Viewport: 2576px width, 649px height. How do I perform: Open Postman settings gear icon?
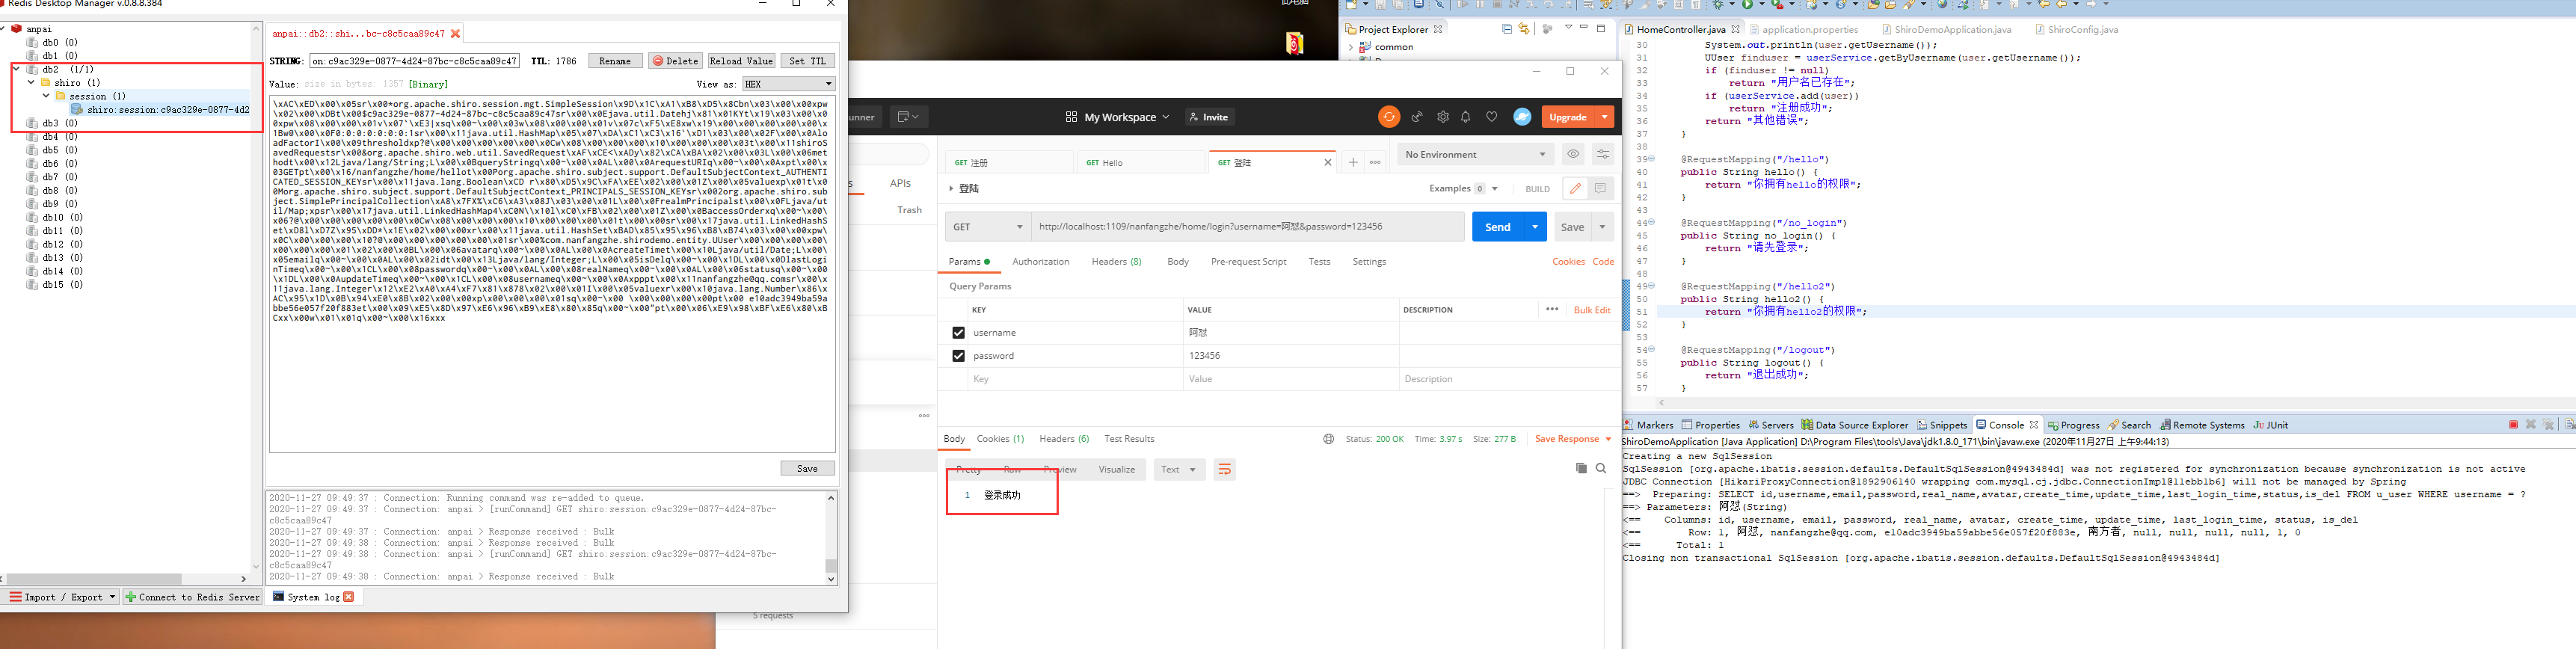tap(1442, 117)
